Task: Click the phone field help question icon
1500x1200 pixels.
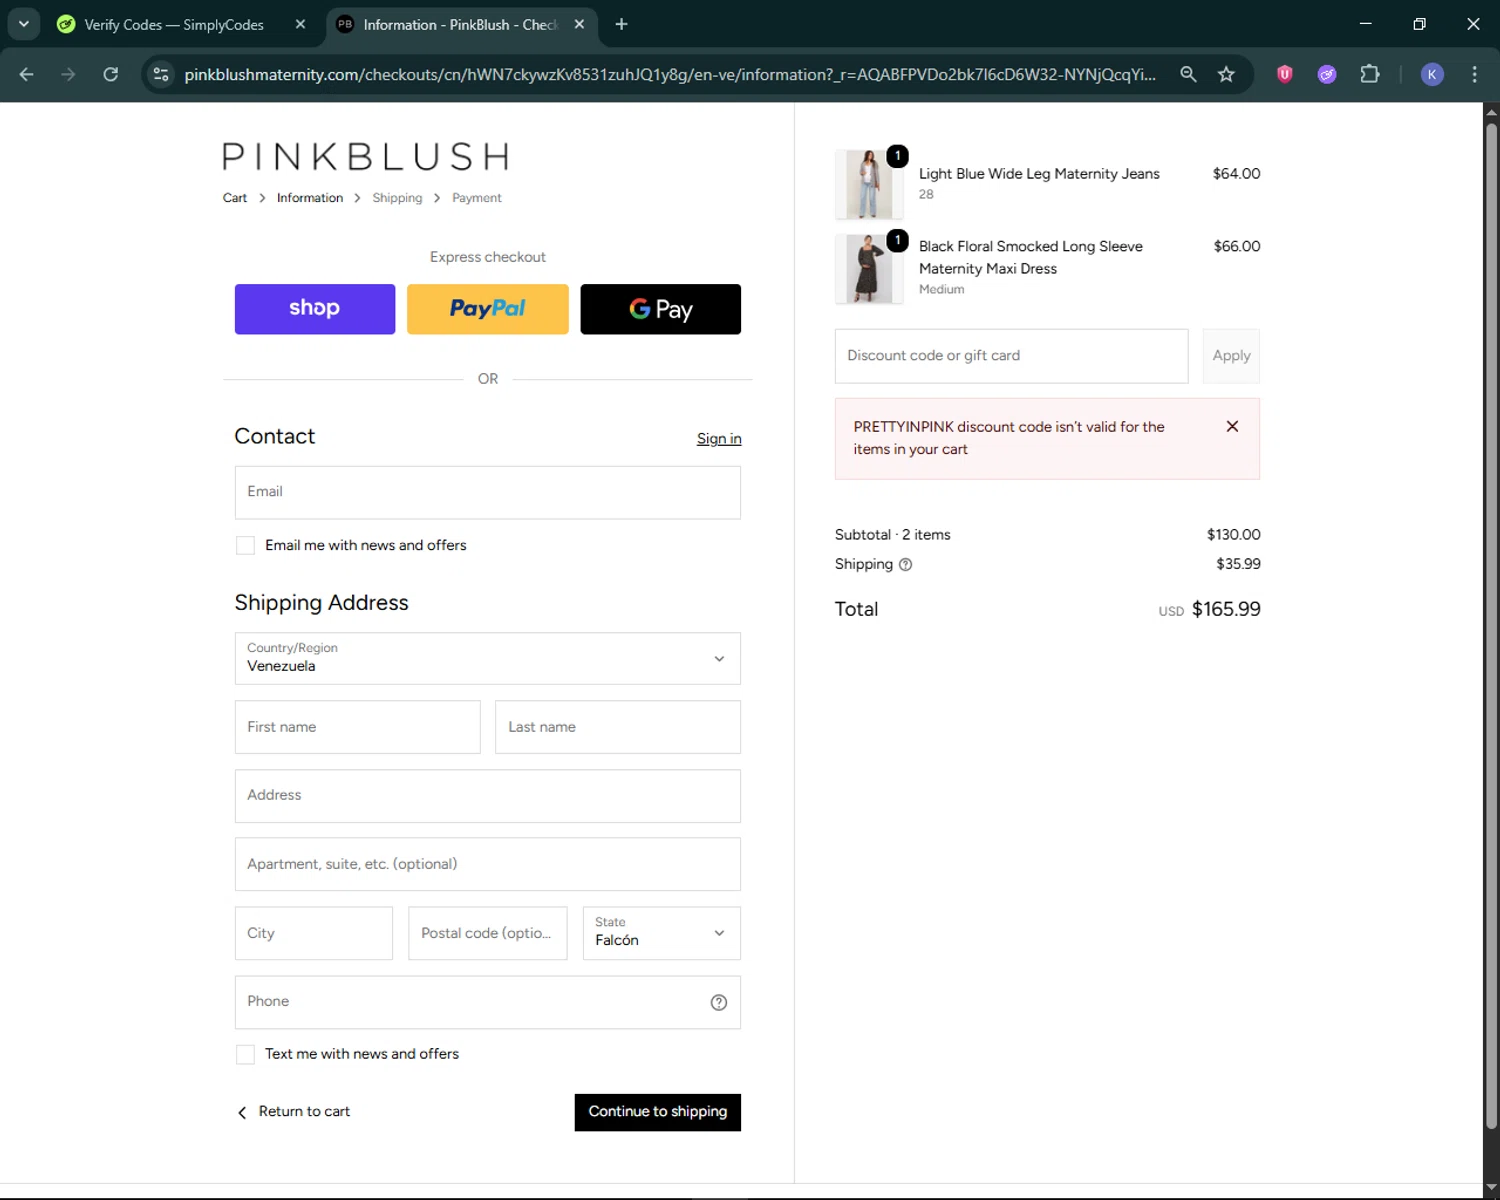Action: [x=718, y=1002]
